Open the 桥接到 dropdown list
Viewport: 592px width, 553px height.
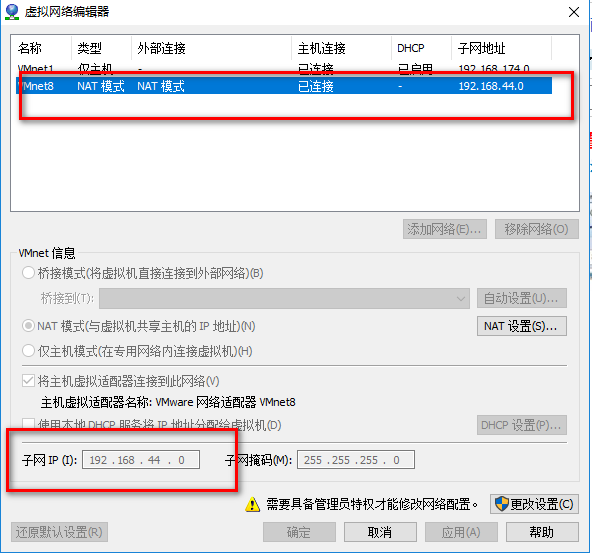click(284, 299)
